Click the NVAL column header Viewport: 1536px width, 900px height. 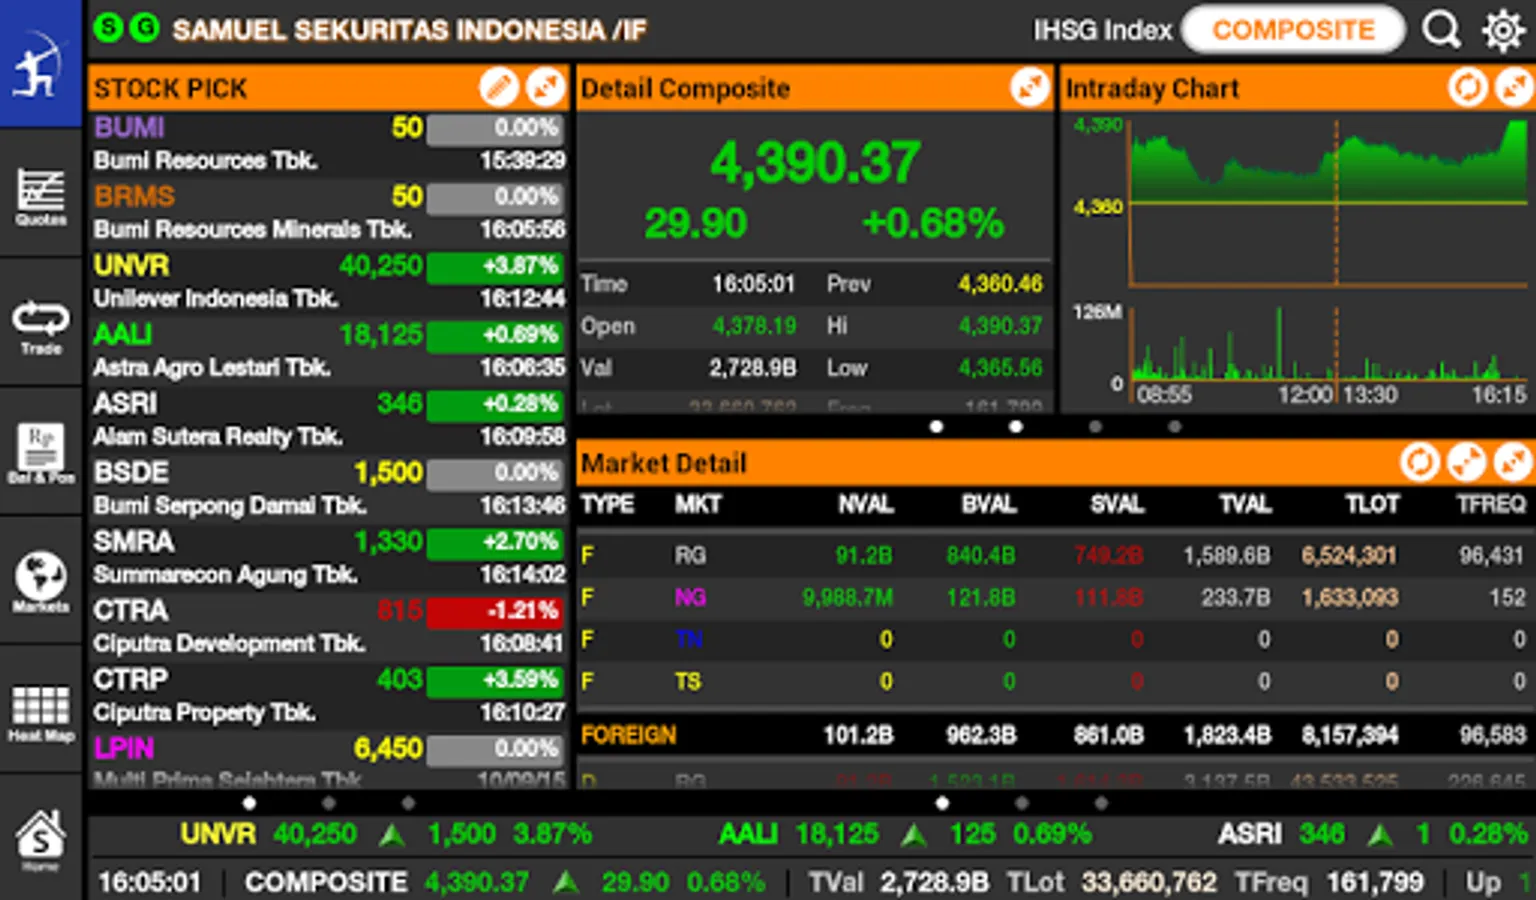click(x=865, y=505)
